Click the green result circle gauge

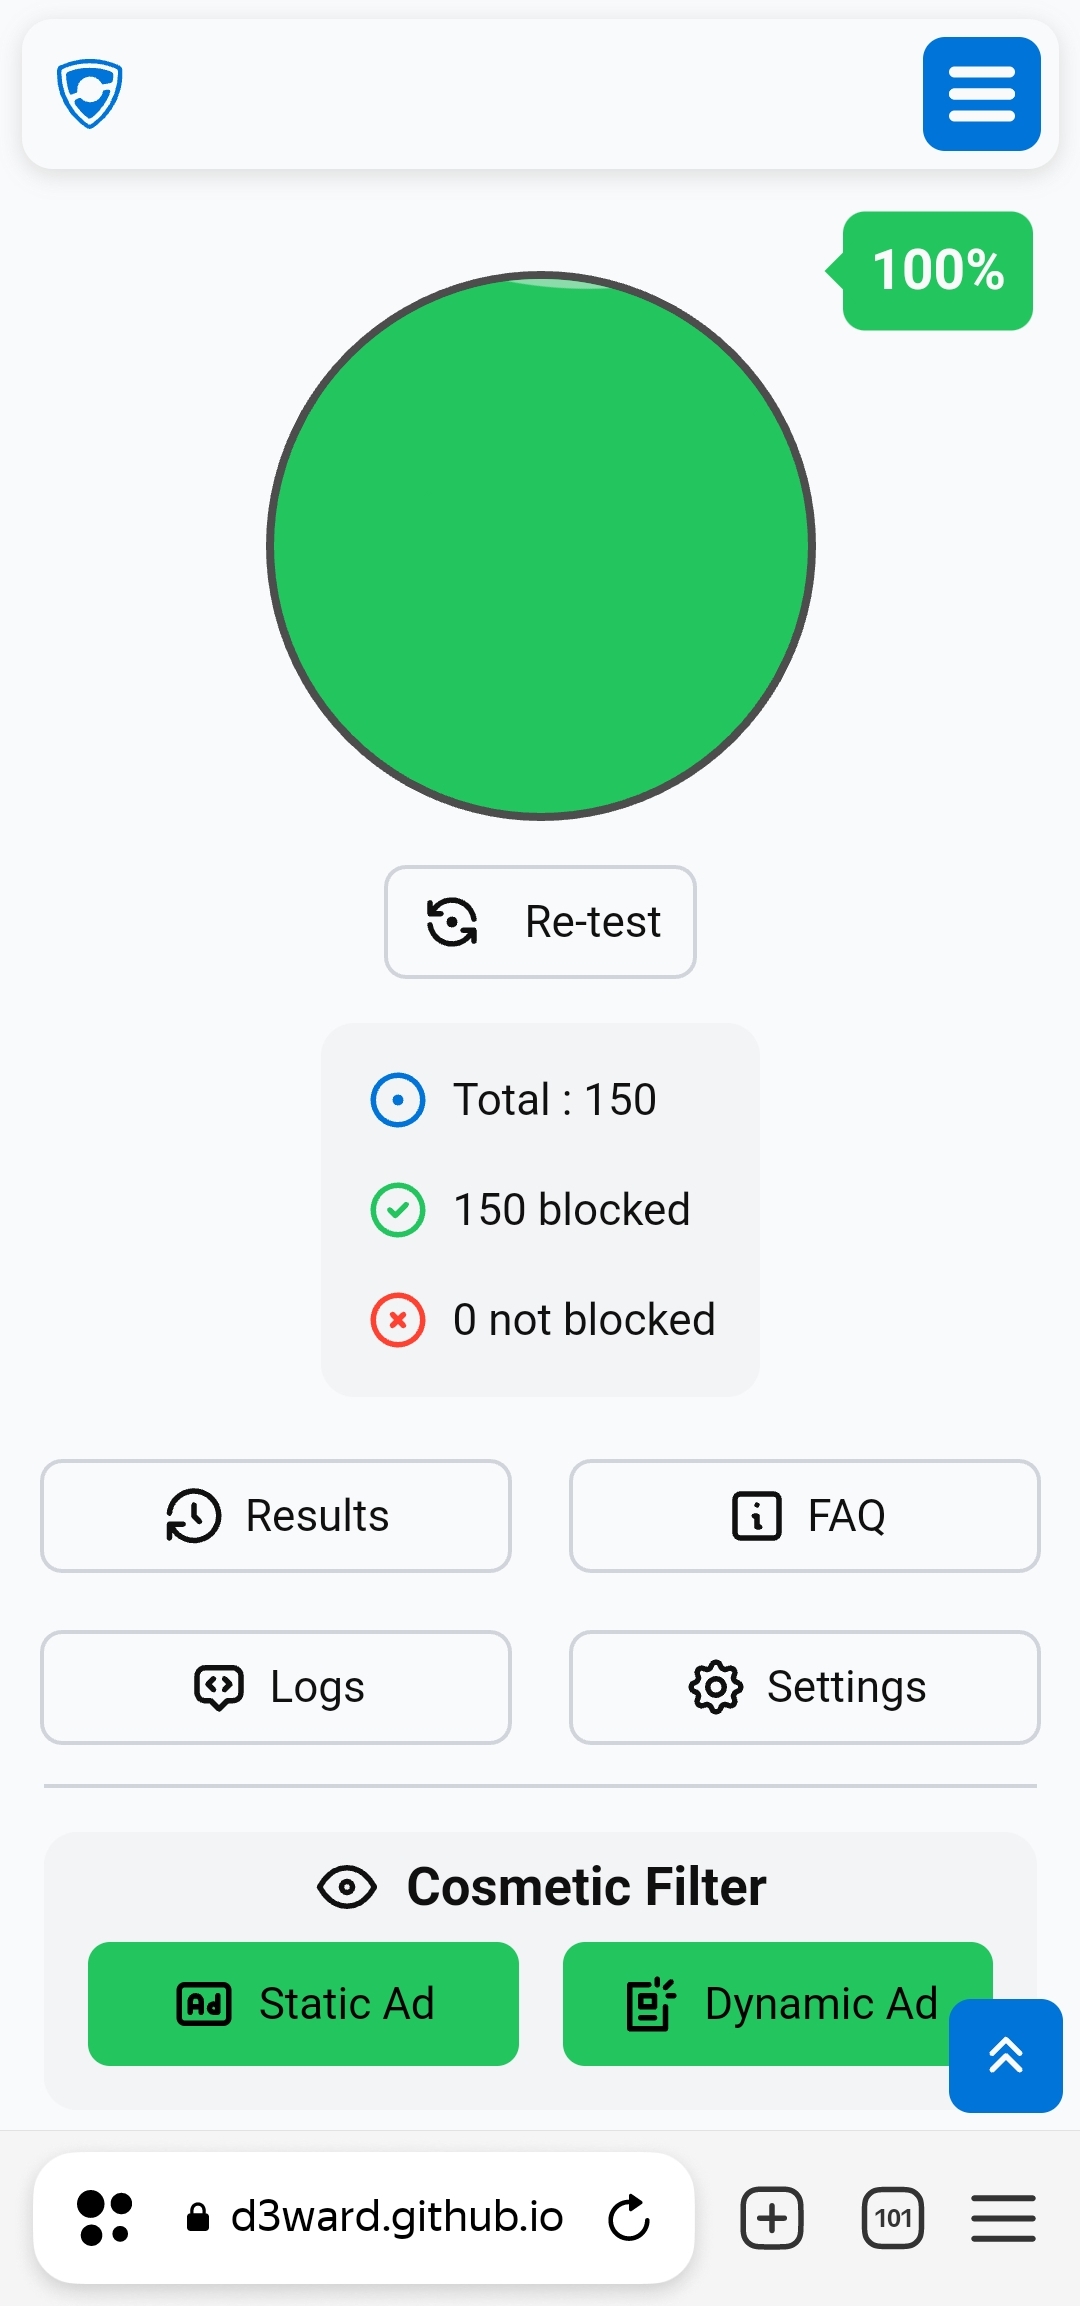pos(541,546)
